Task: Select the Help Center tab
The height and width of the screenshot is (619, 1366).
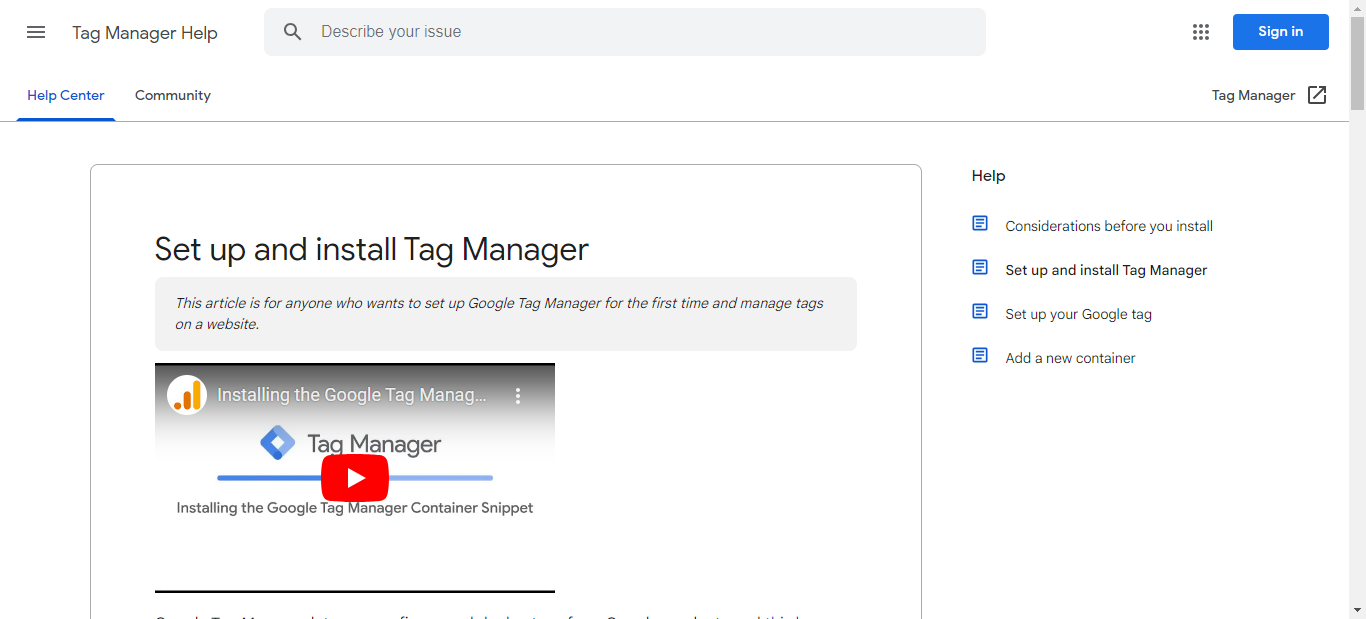Action: click(x=66, y=96)
